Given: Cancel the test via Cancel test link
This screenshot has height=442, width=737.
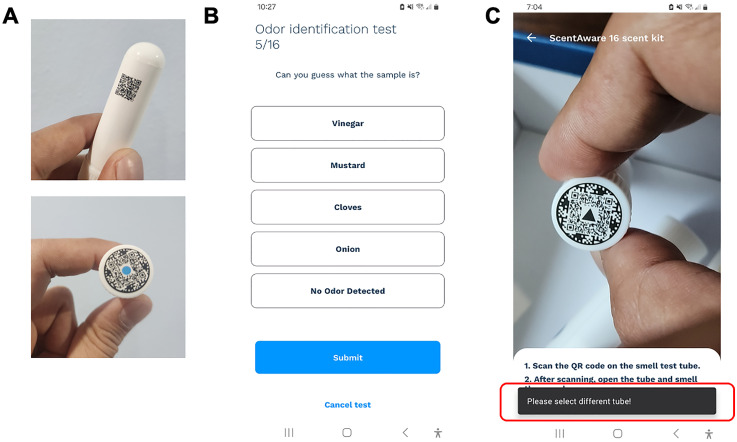Looking at the screenshot, I should [348, 404].
